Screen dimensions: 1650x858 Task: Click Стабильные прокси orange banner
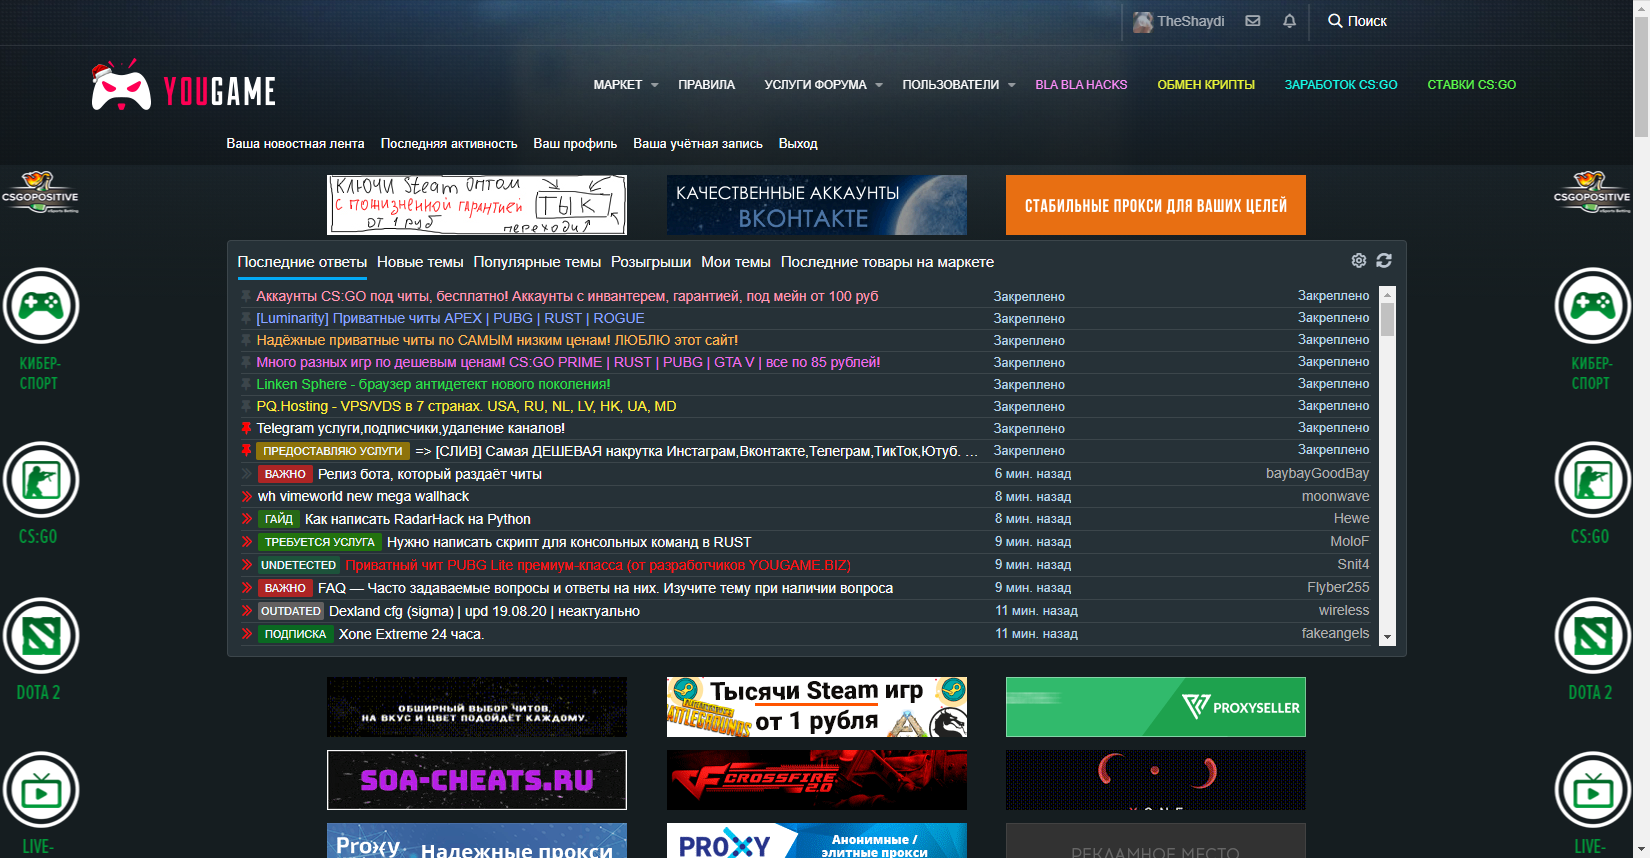1156,205
